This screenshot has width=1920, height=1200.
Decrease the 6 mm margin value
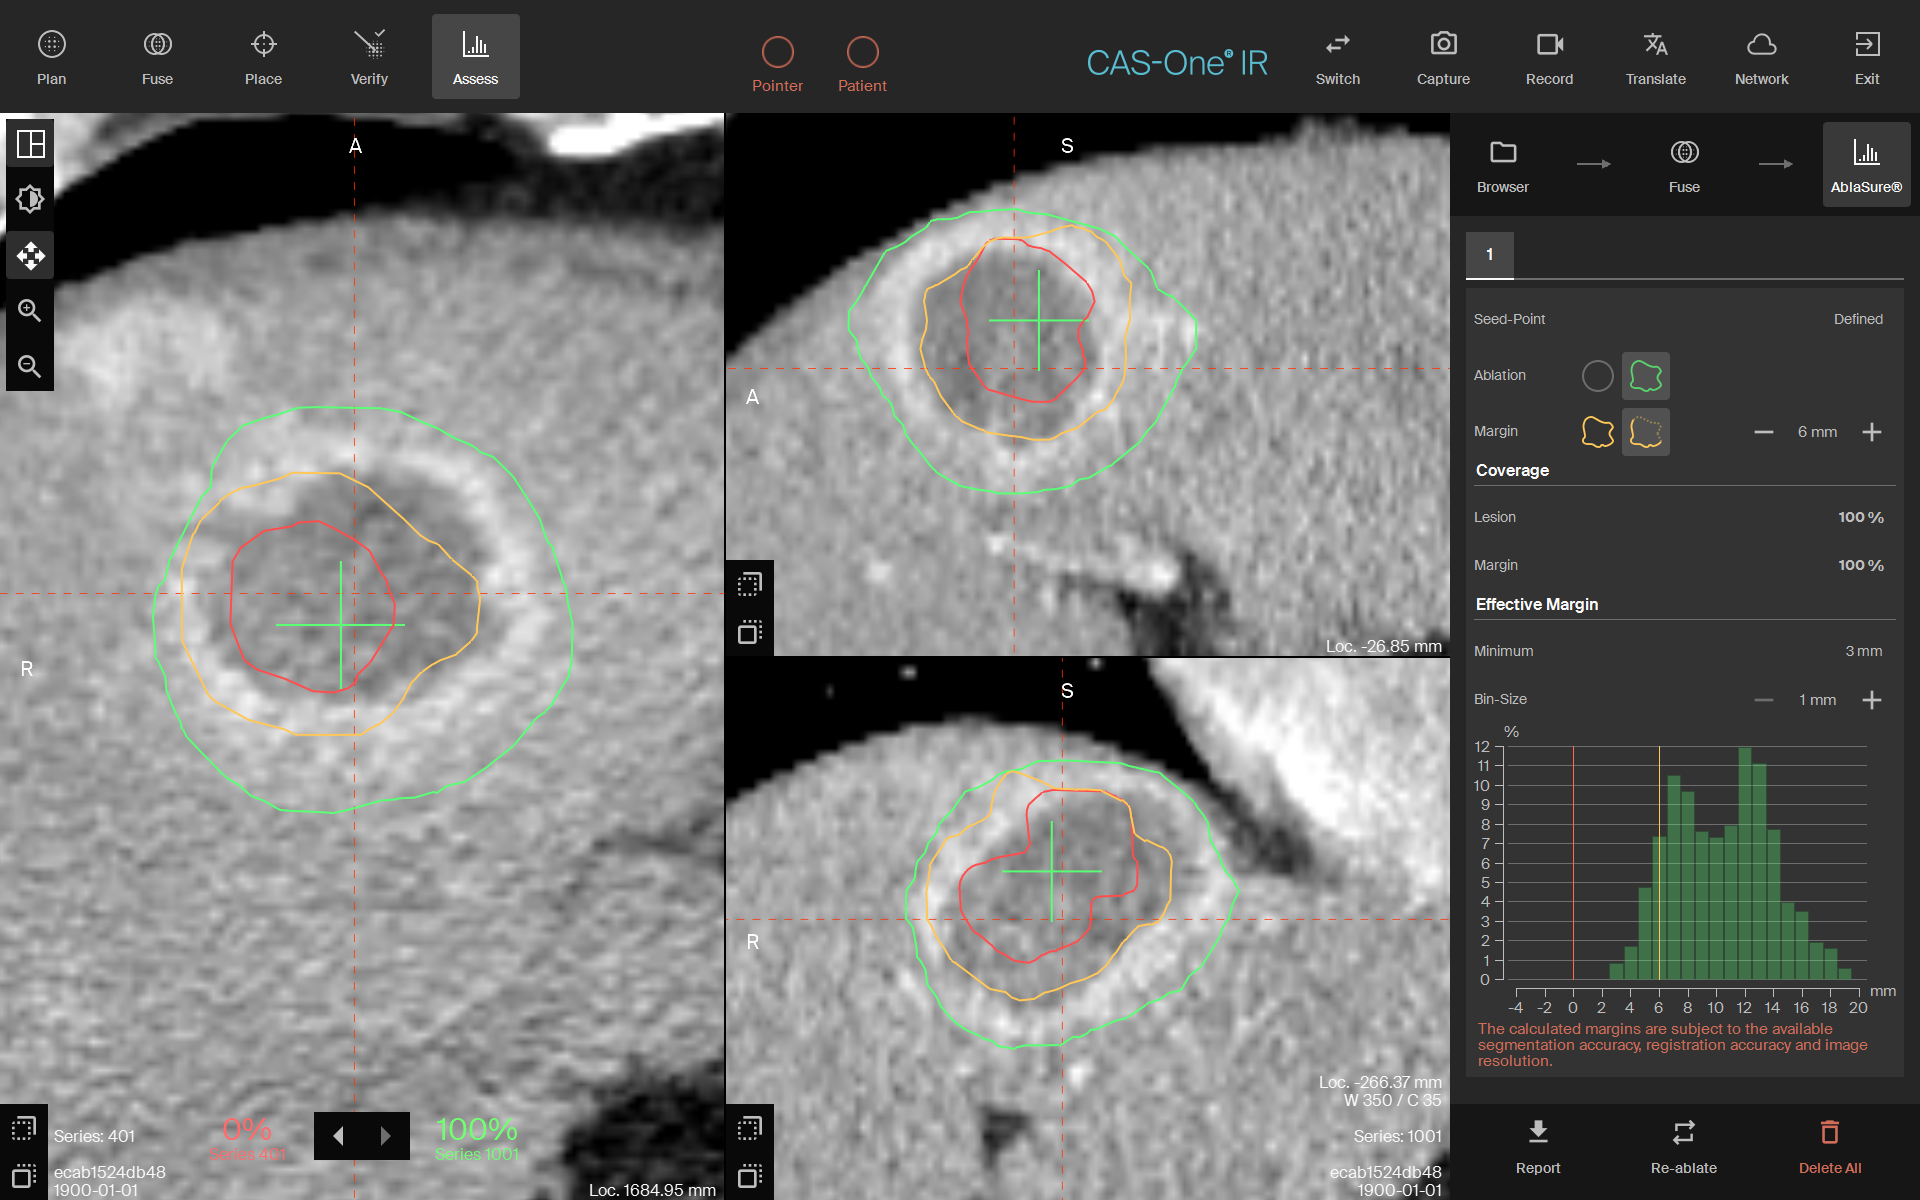(x=1763, y=432)
